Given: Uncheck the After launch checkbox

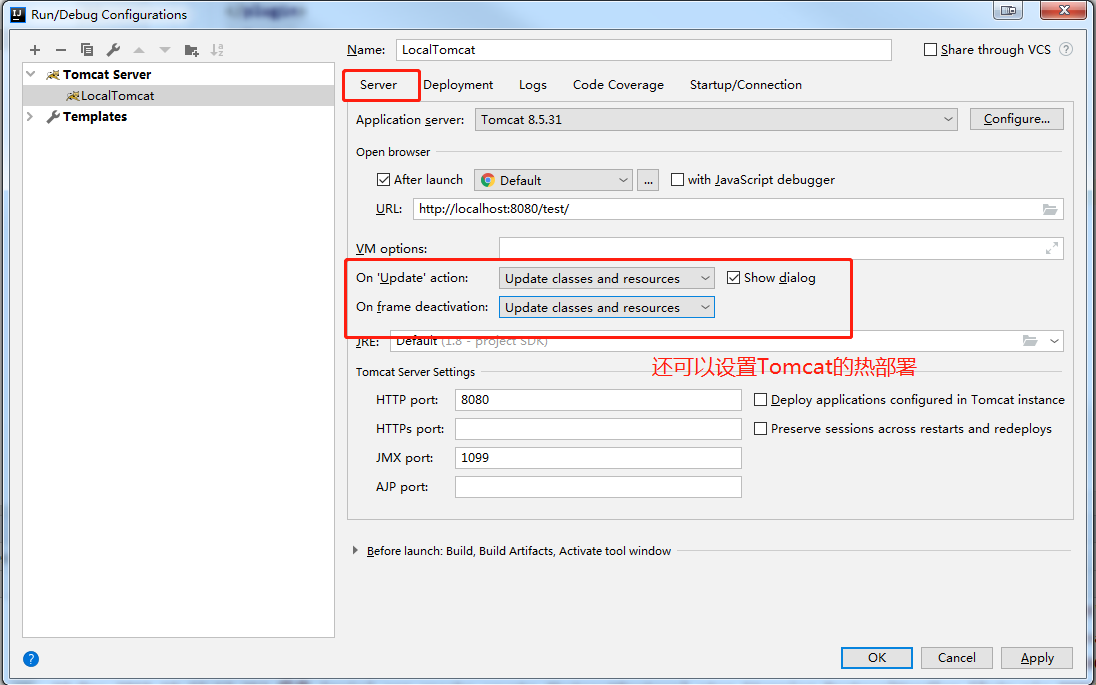Looking at the screenshot, I should point(383,180).
